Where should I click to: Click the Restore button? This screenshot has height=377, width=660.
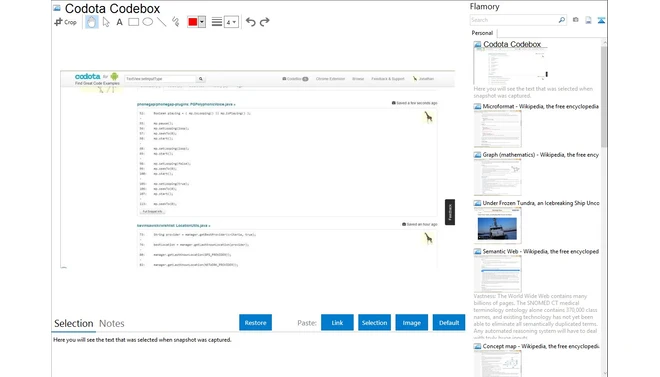[255, 323]
